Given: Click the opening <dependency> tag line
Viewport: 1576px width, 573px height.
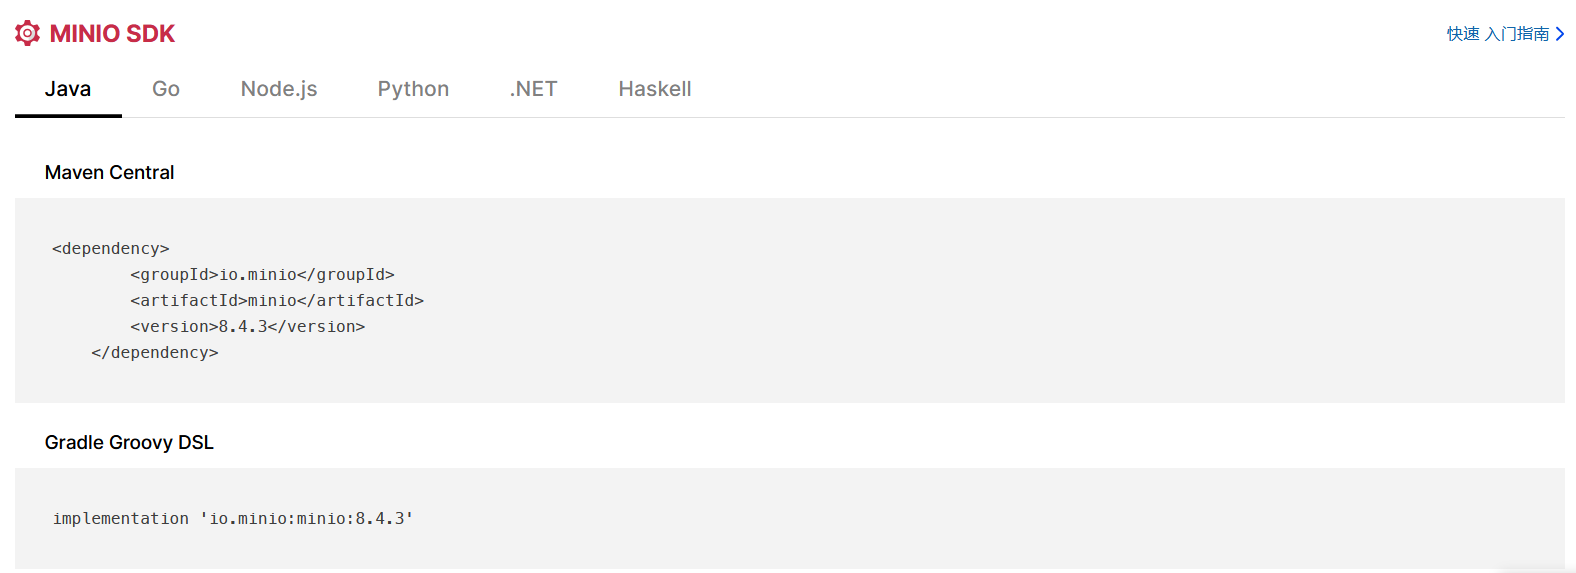Looking at the screenshot, I should tap(111, 248).
